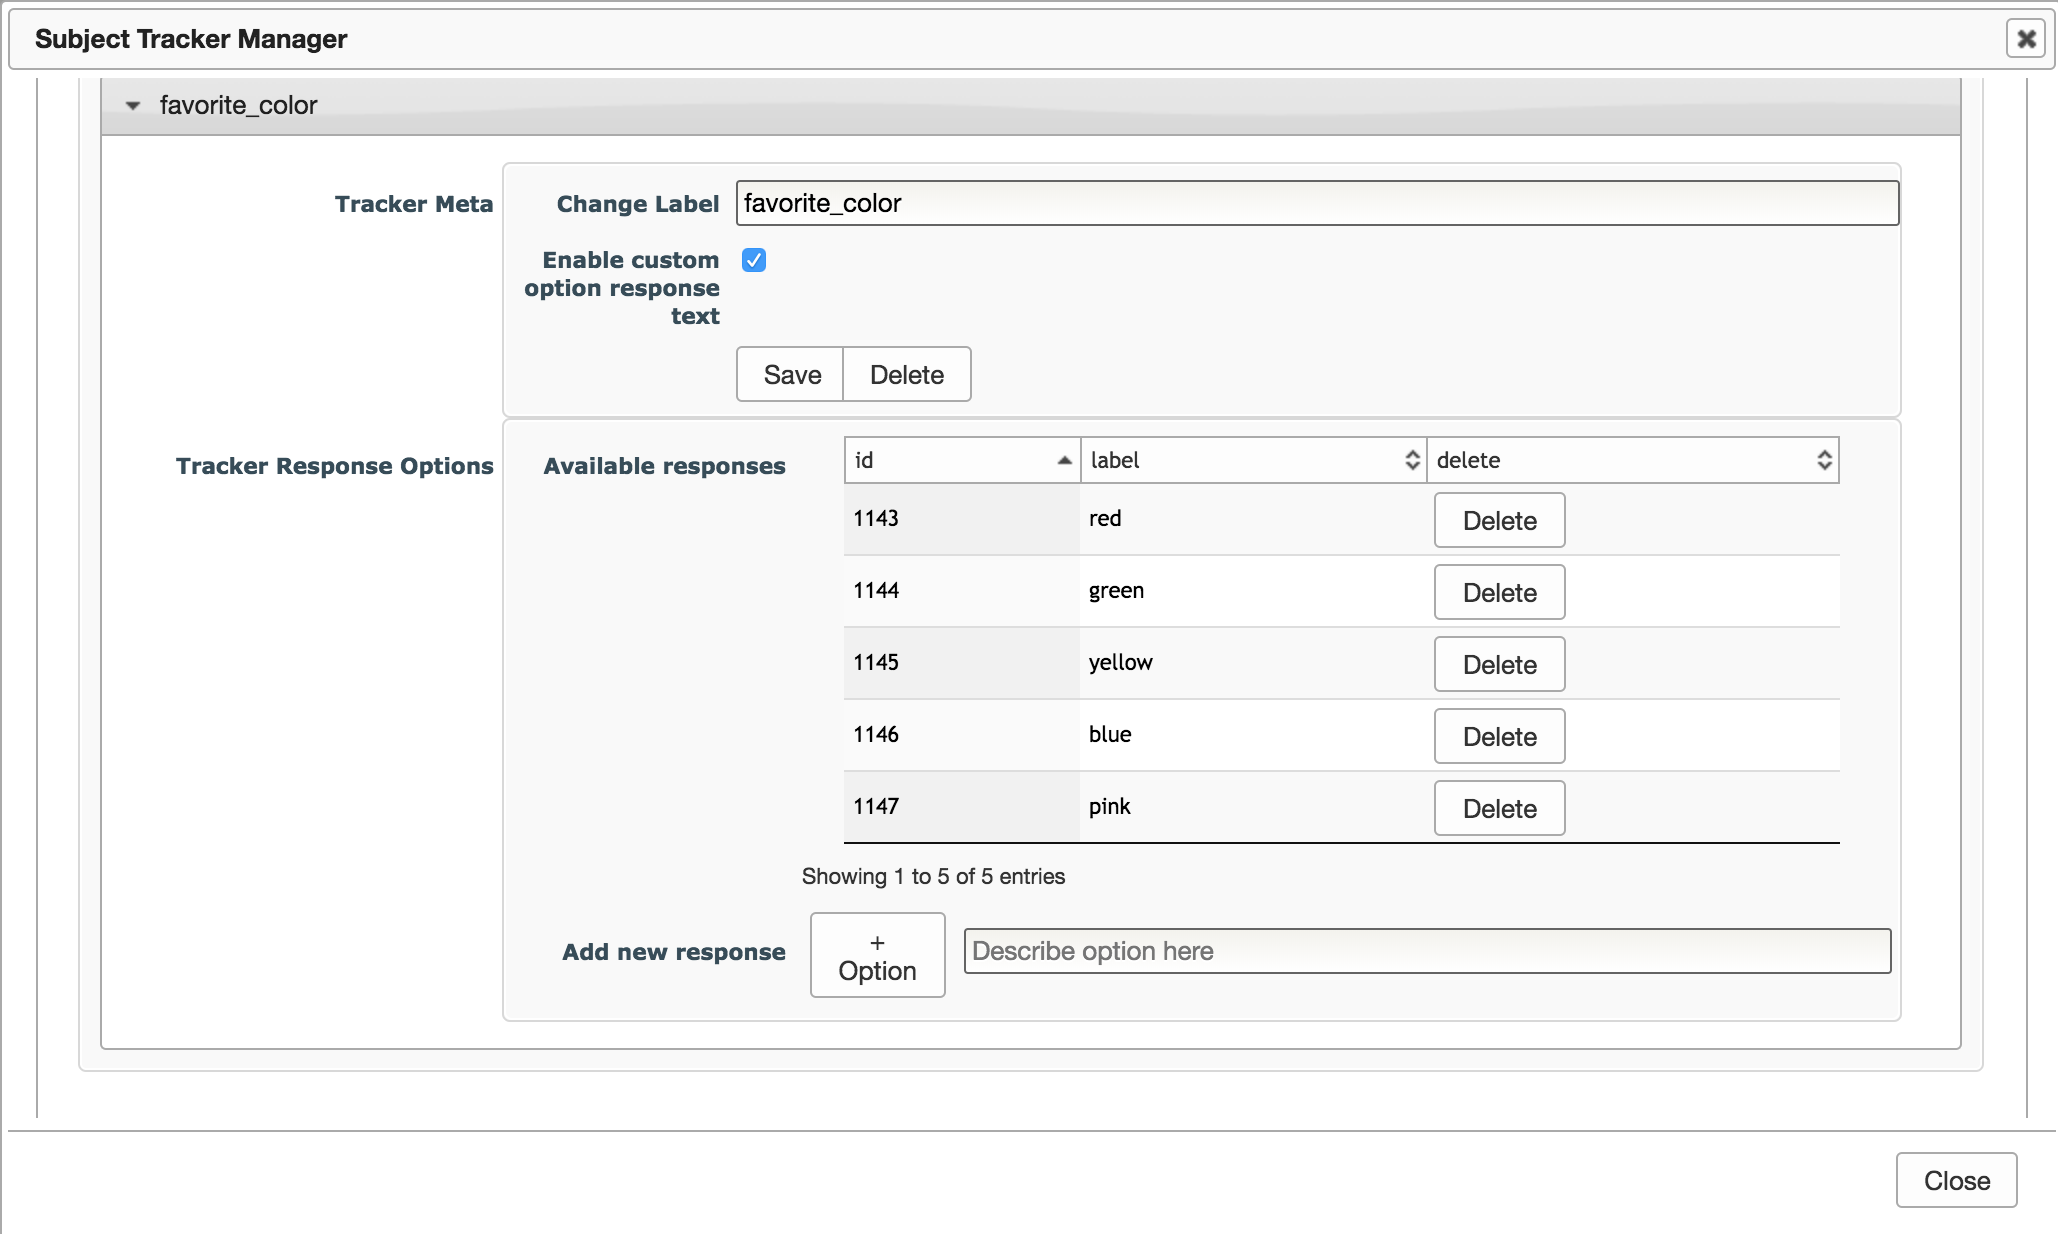Delete the yellow response option

click(1499, 664)
